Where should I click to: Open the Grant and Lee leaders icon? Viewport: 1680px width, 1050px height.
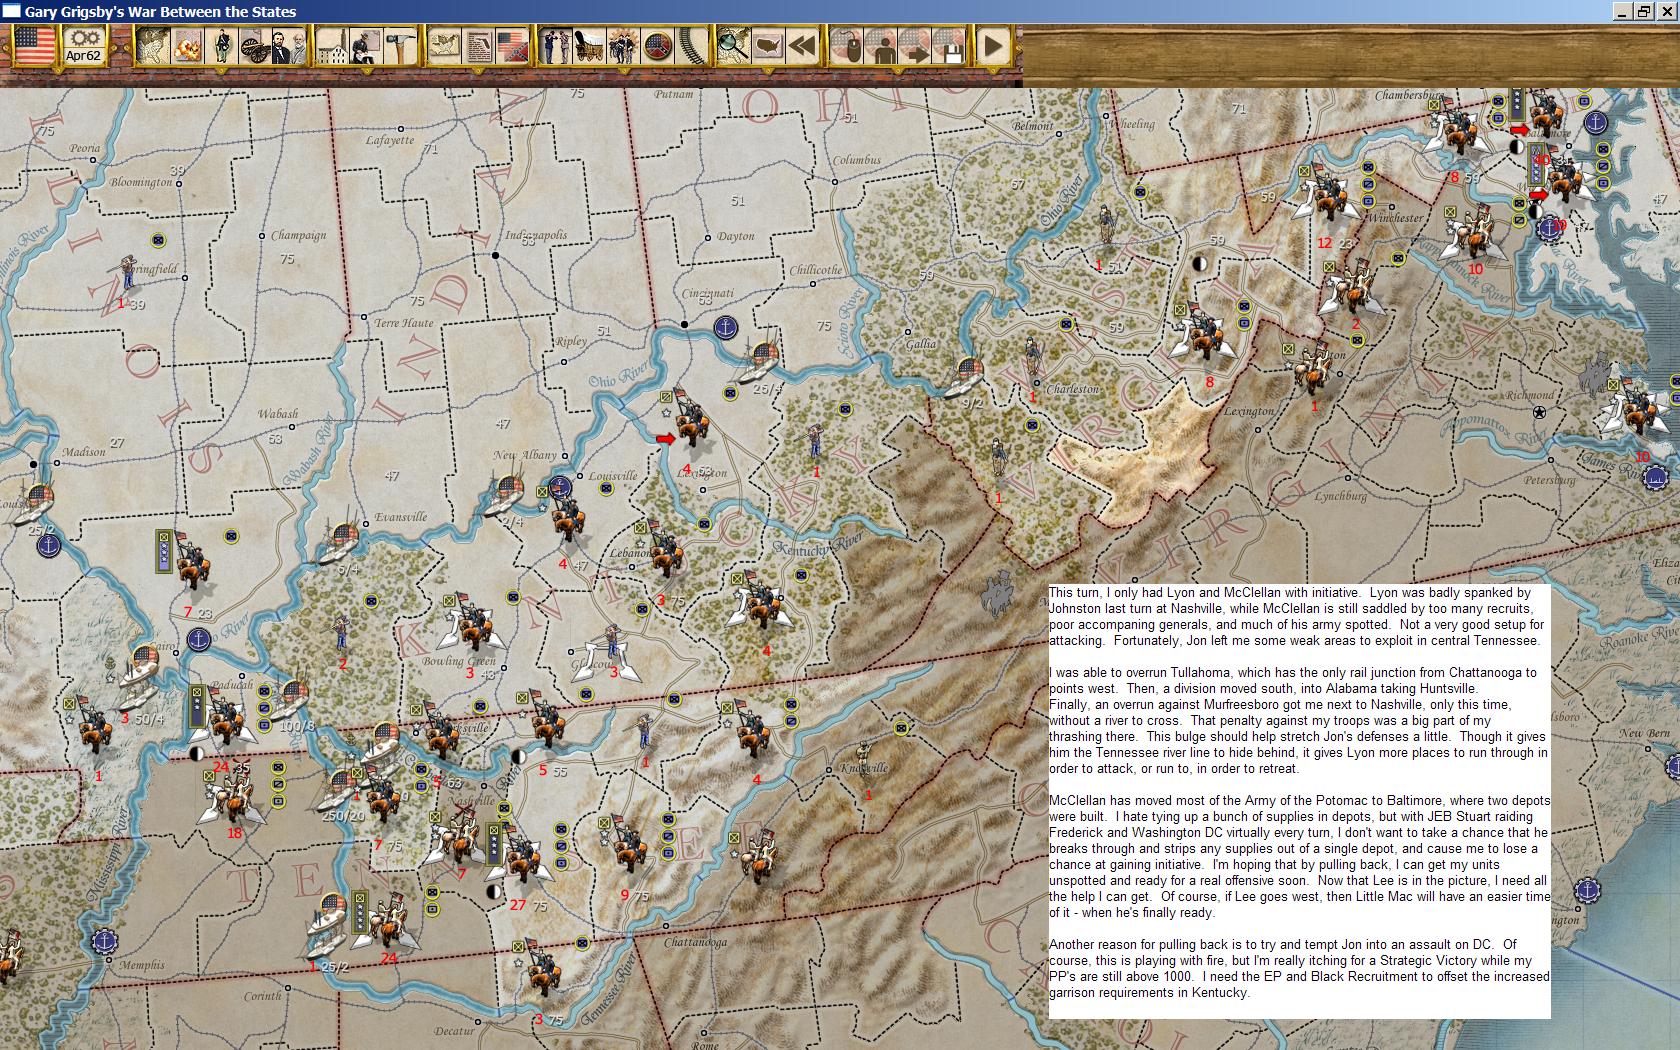click(288, 46)
